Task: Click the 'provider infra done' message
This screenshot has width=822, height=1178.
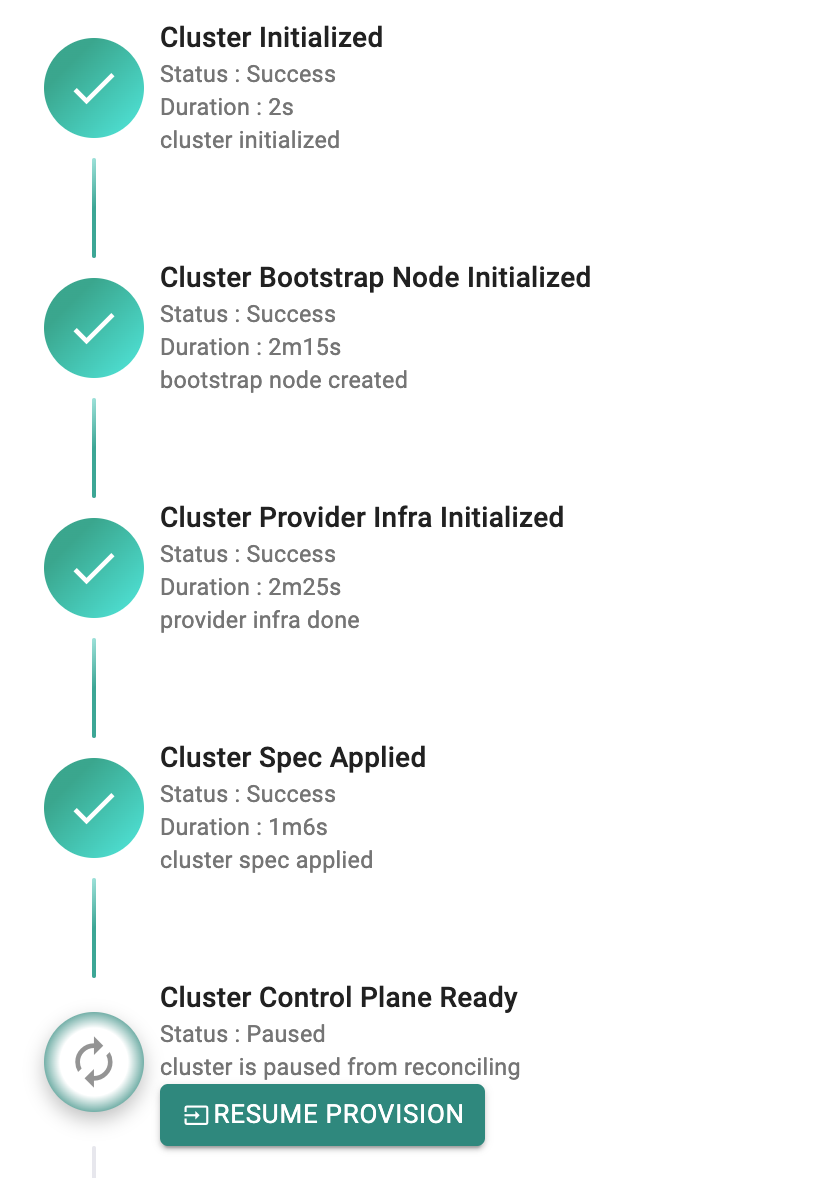Action: click(x=260, y=621)
